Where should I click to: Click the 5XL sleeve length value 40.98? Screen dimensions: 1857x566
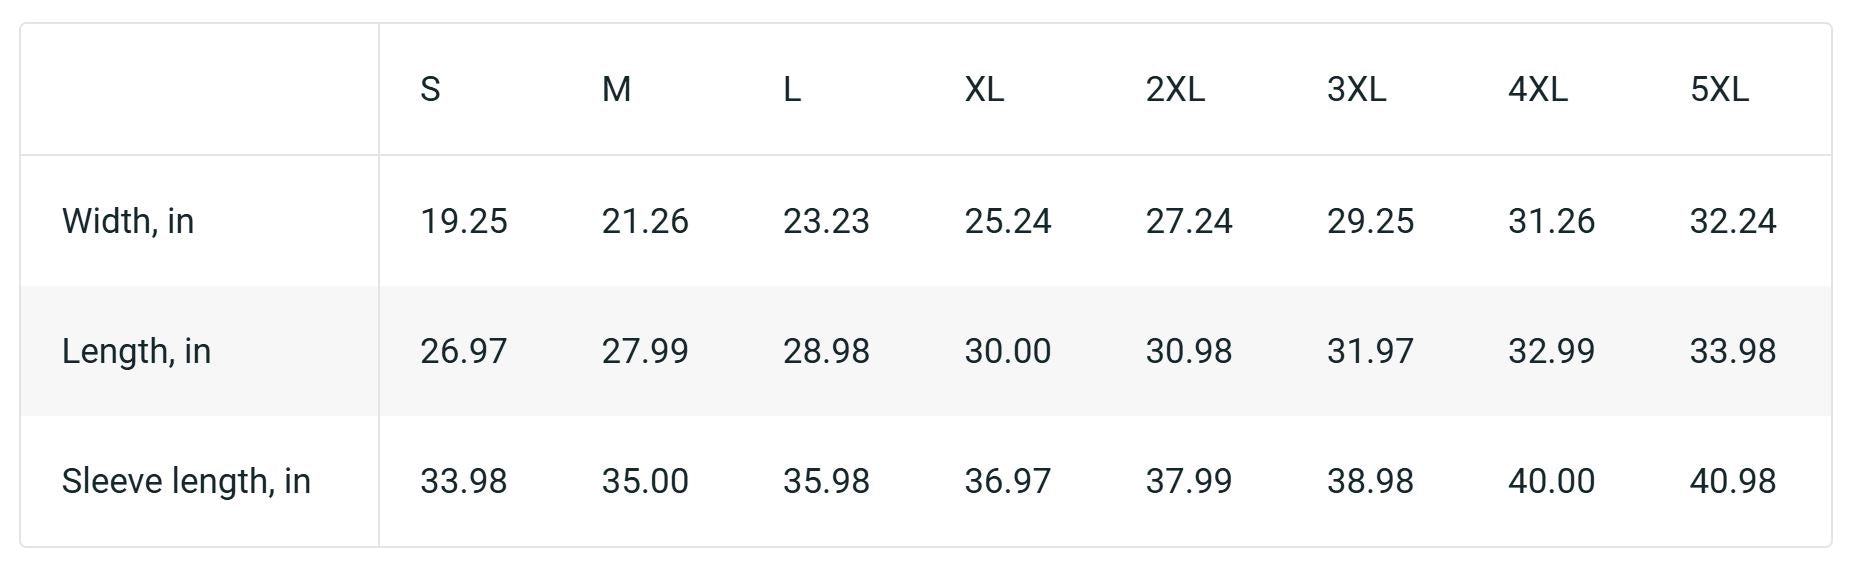click(1732, 481)
